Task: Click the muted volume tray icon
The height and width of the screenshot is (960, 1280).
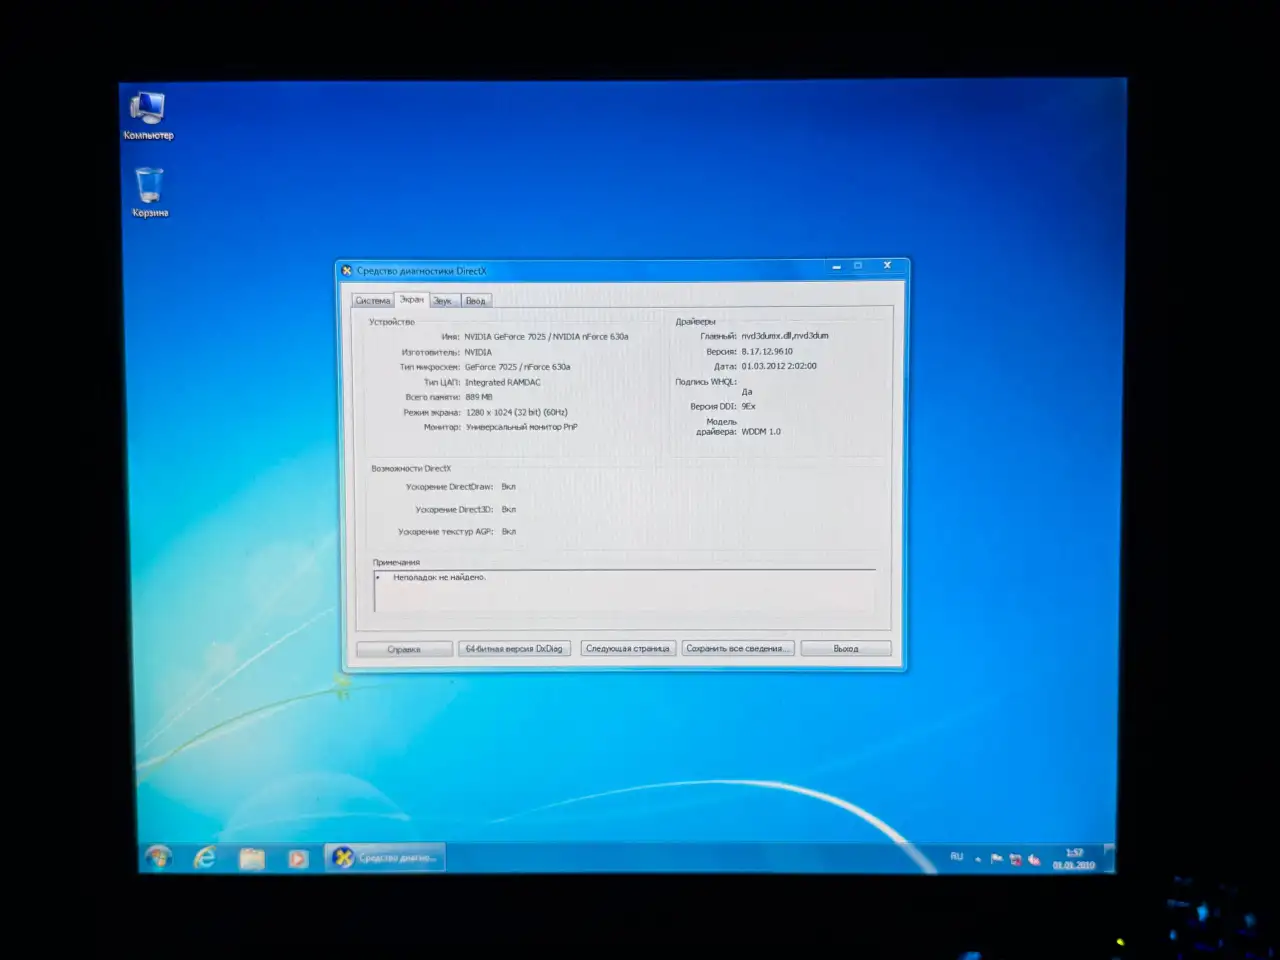Action: 1034,859
